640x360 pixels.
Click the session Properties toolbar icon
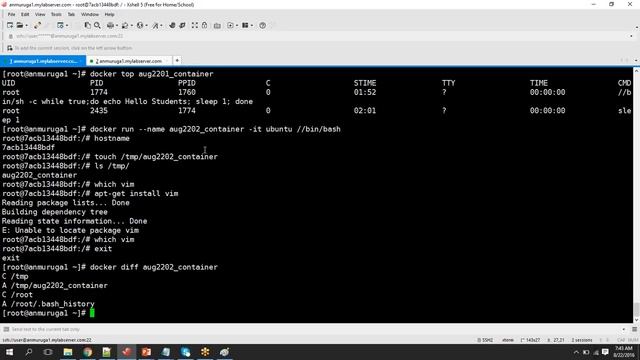(x=60, y=25)
